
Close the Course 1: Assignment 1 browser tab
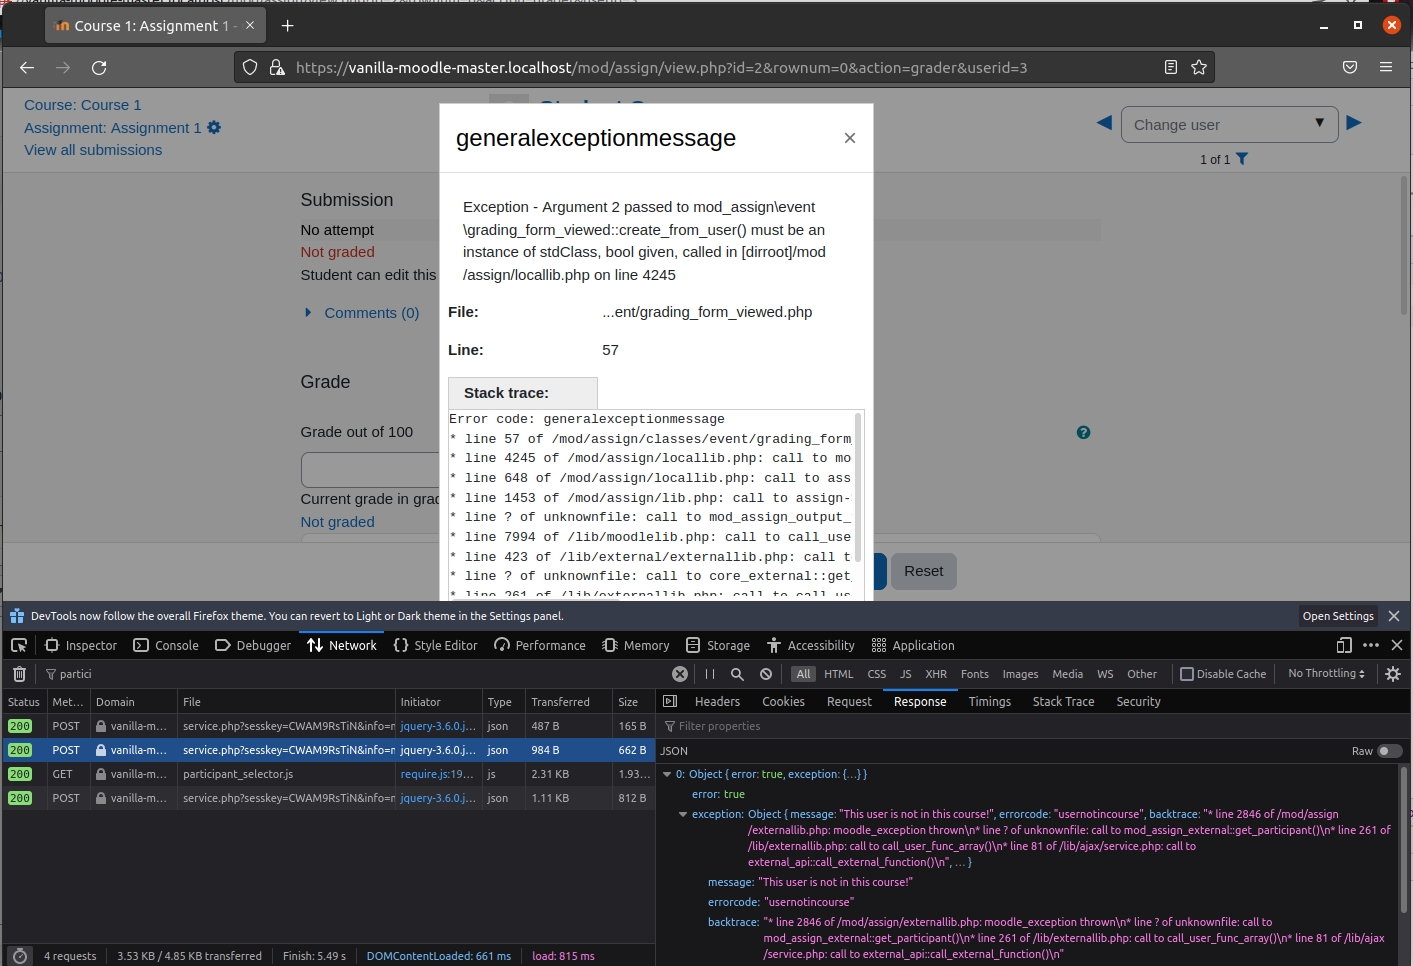tap(250, 25)
